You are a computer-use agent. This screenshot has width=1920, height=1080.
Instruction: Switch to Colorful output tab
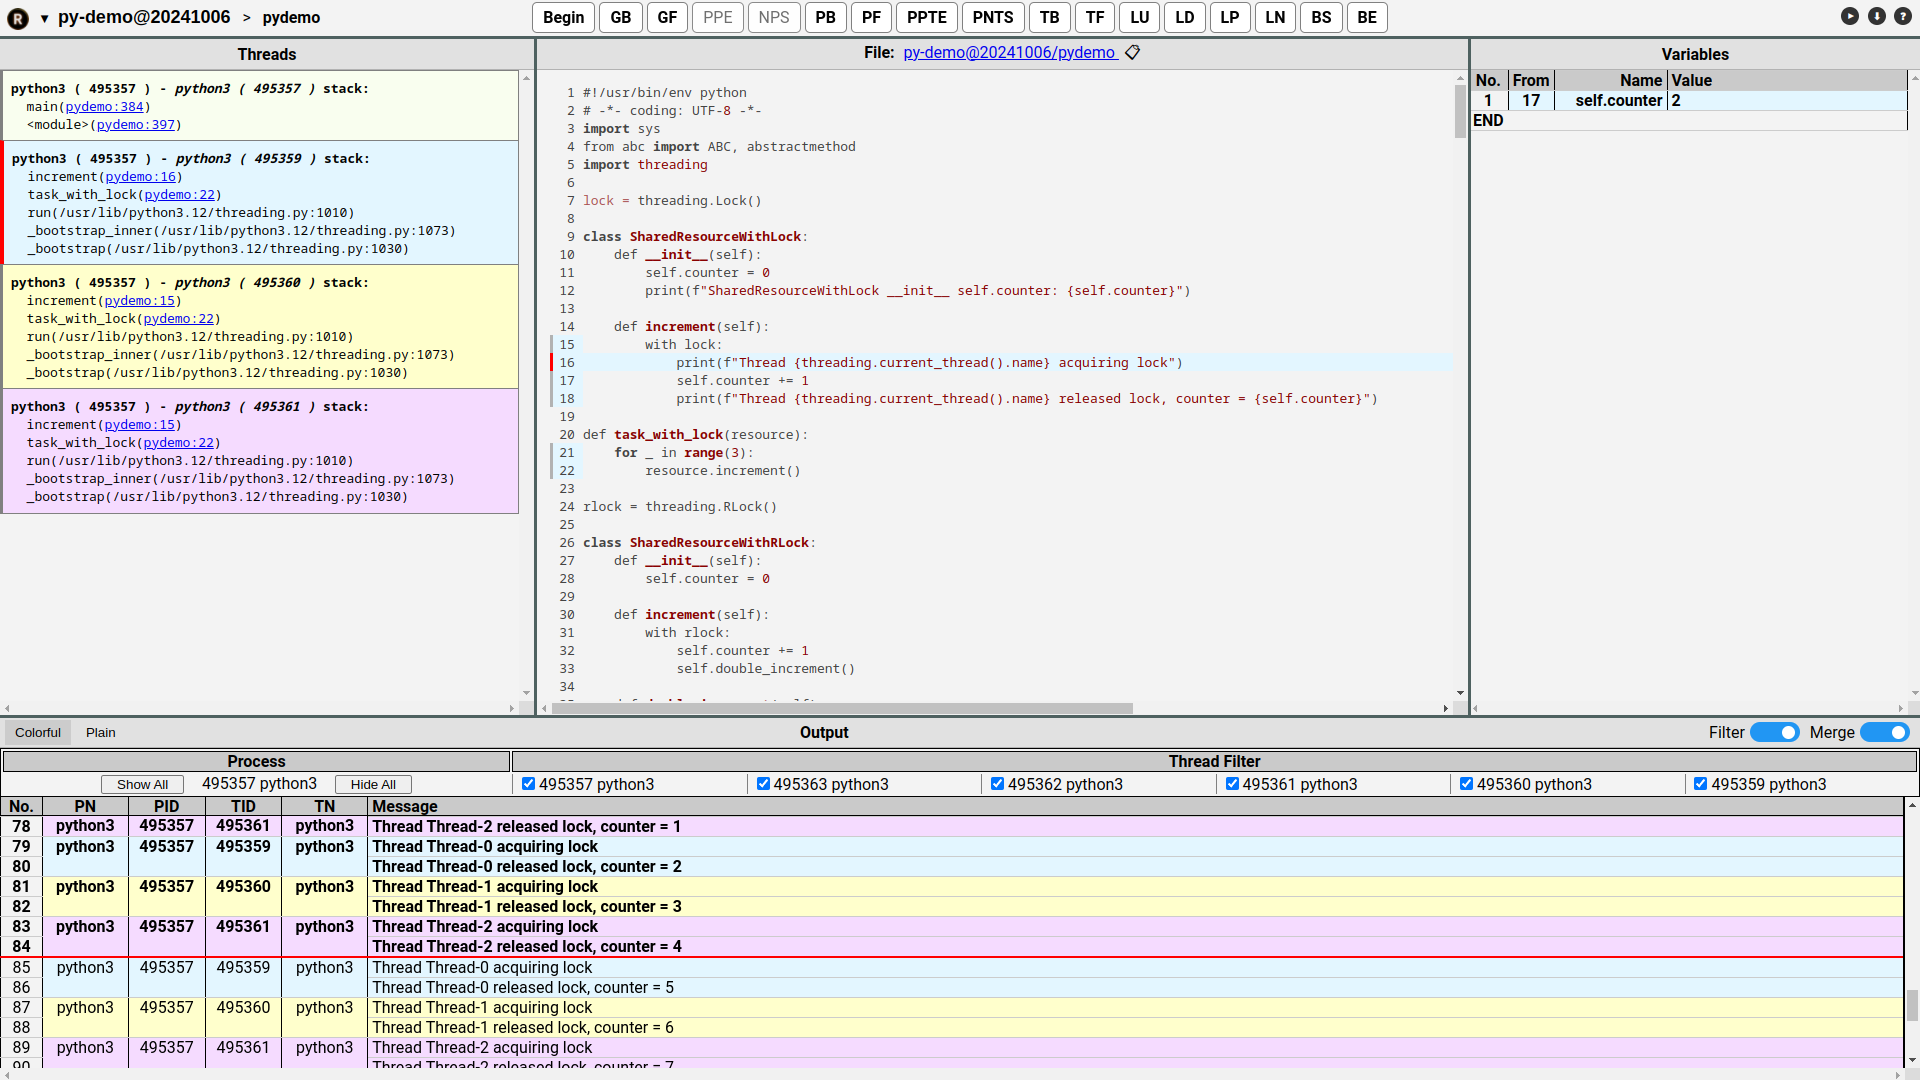(x=38, y=733)
